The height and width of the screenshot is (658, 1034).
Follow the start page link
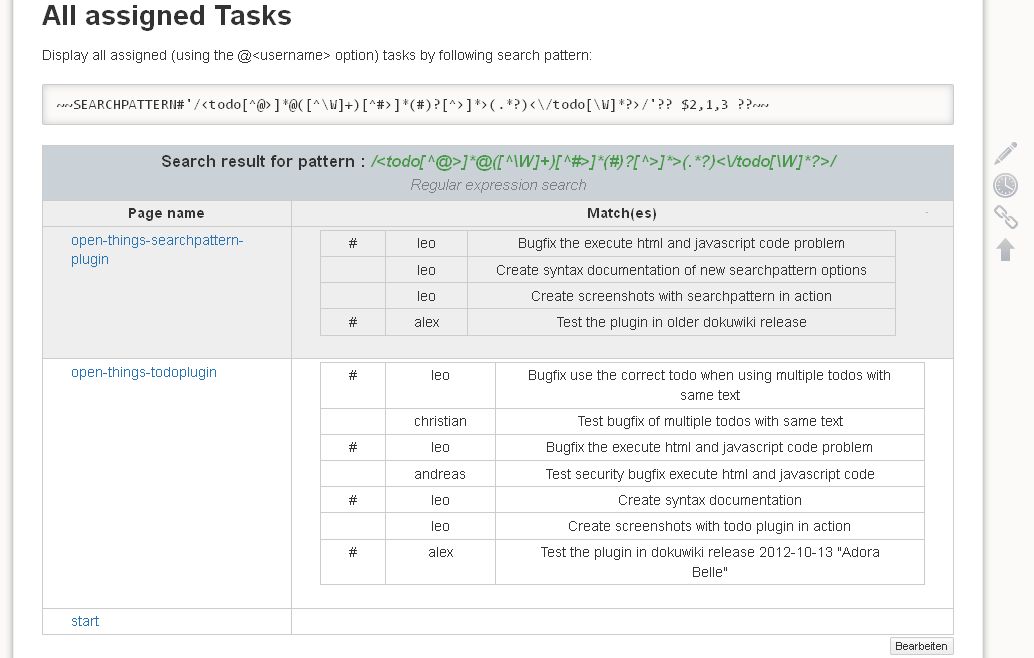85,621
